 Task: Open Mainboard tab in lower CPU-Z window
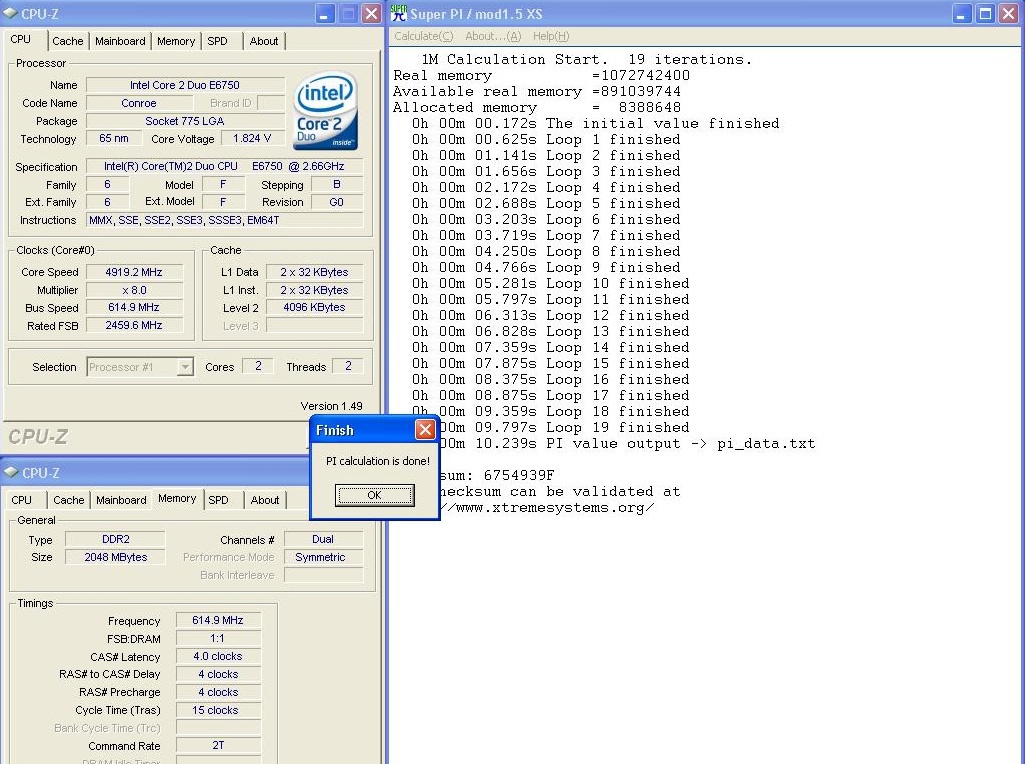pos(121,500)
